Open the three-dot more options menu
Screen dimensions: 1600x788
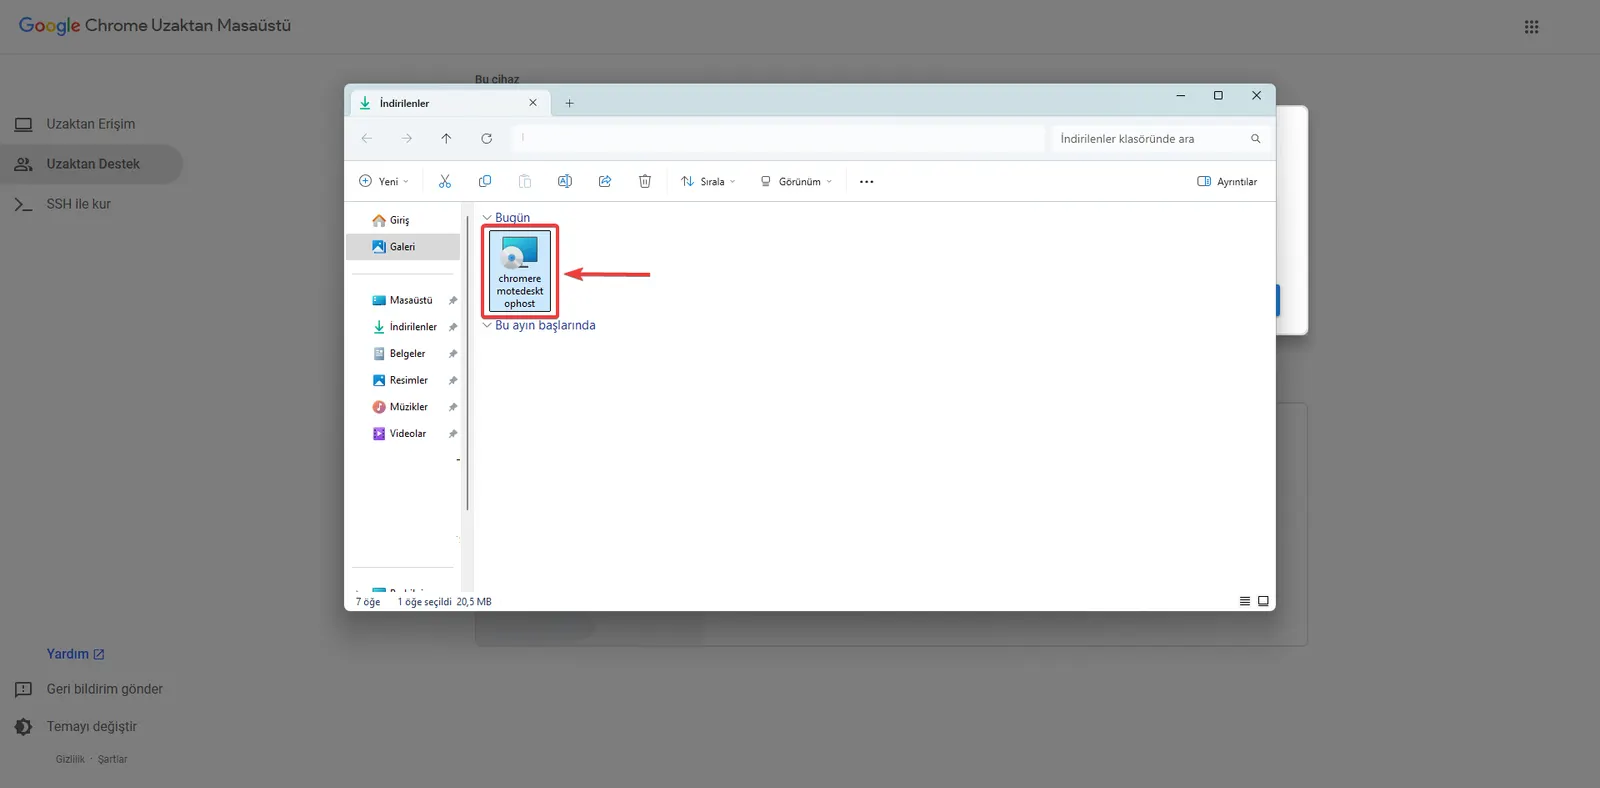pyautogui.click(x=866, y=182)
